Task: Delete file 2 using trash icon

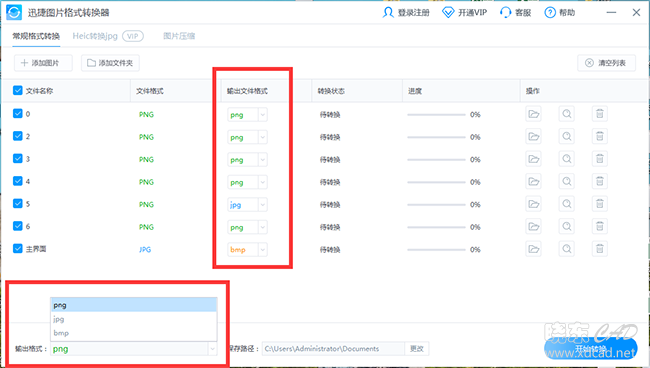Action: click(x=599, y=136)
